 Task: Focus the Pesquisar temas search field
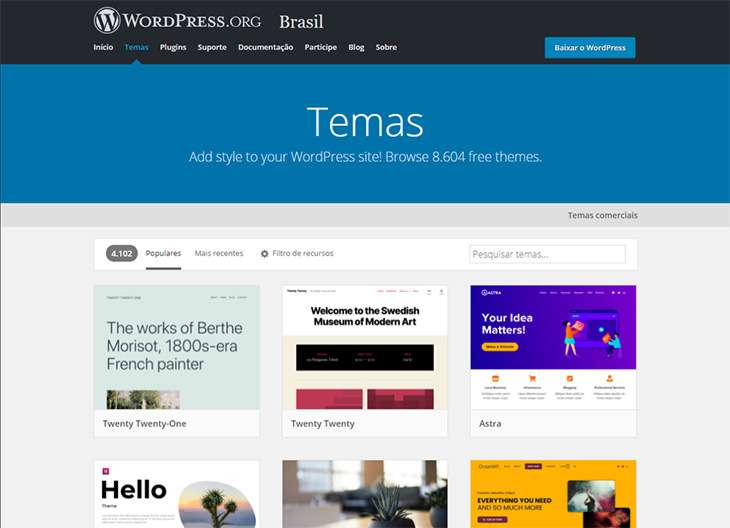547,254
